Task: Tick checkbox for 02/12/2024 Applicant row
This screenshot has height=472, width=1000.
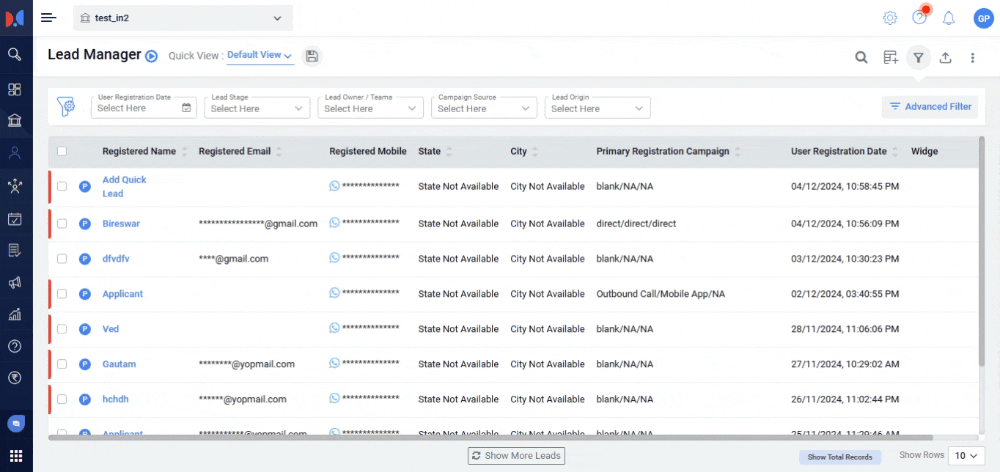Action: [62, 294]
